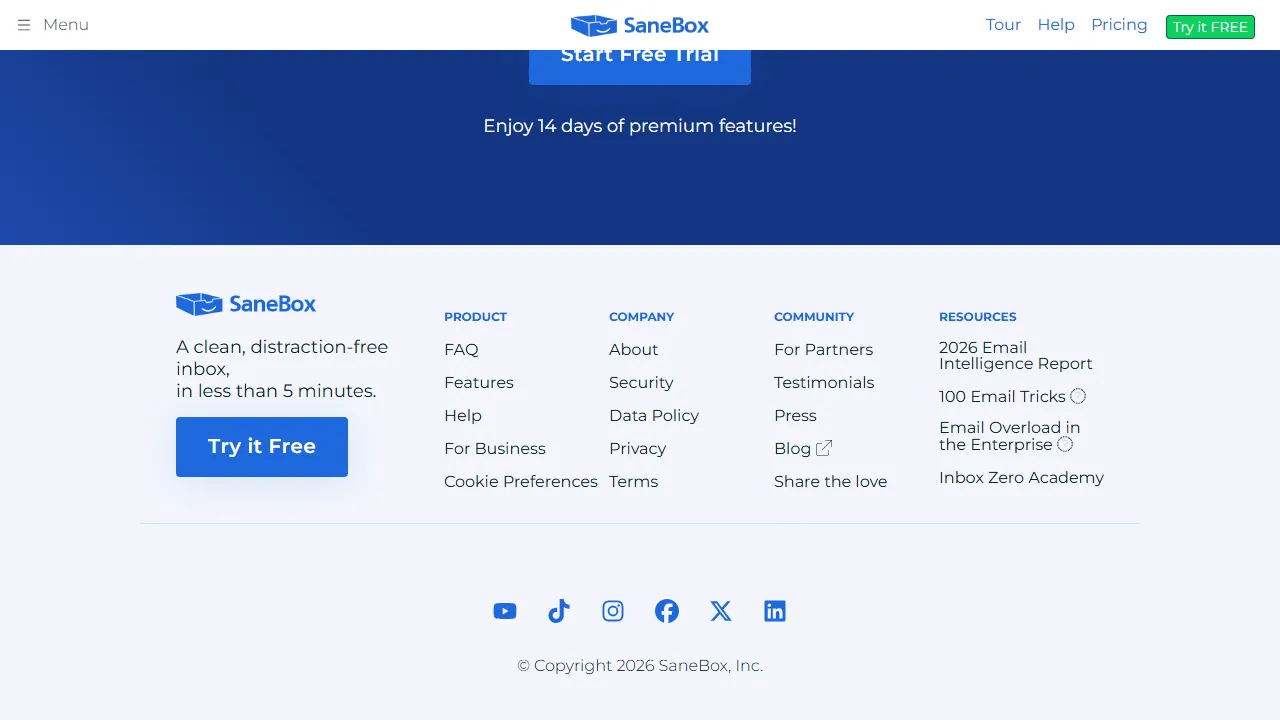Open the Press link
Image resolution: width=1280 pixels, height=720 pixels.
coord(795,415)
